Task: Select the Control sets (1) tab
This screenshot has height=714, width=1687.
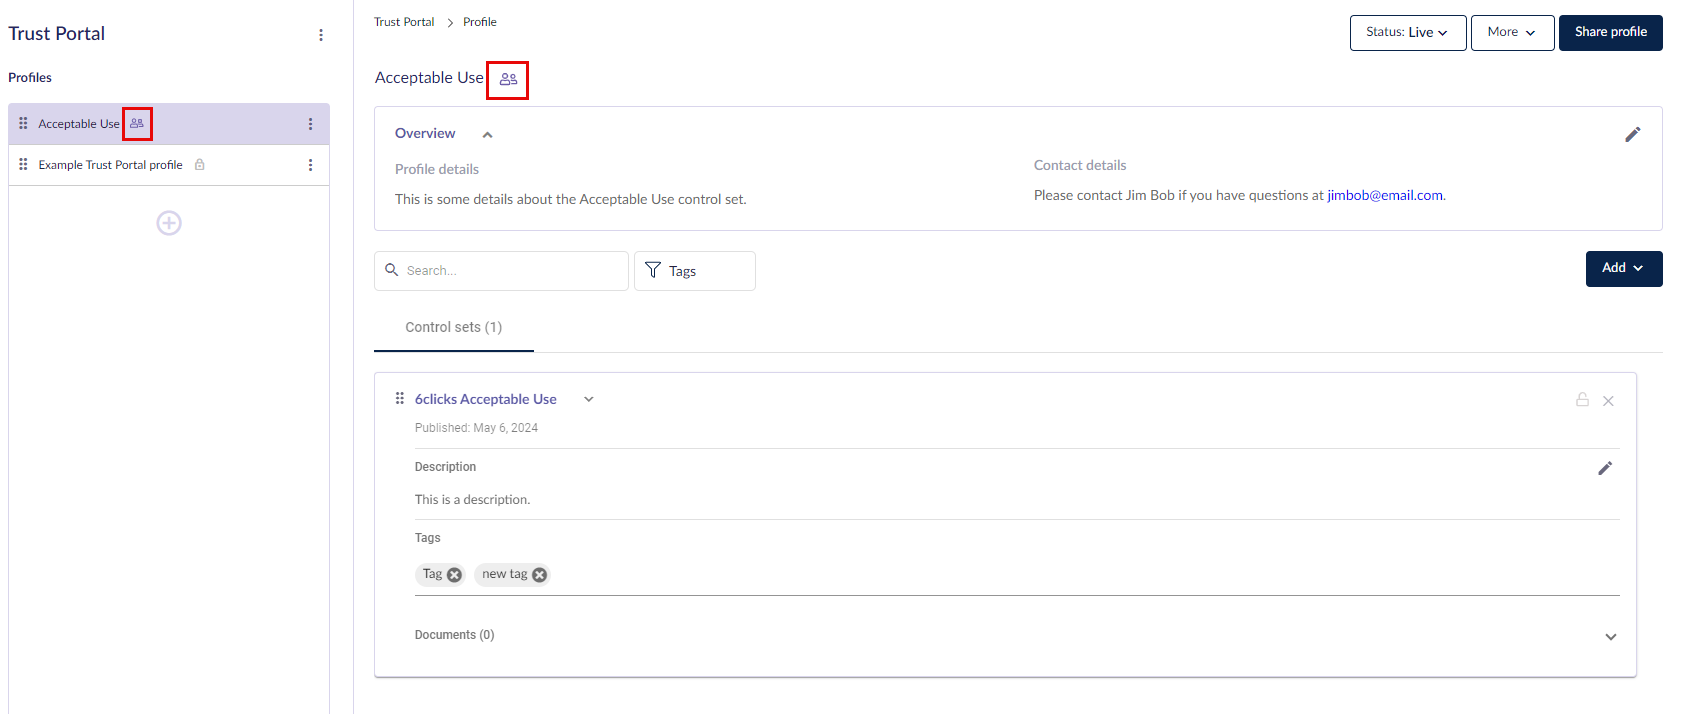Action: point(454,327)
